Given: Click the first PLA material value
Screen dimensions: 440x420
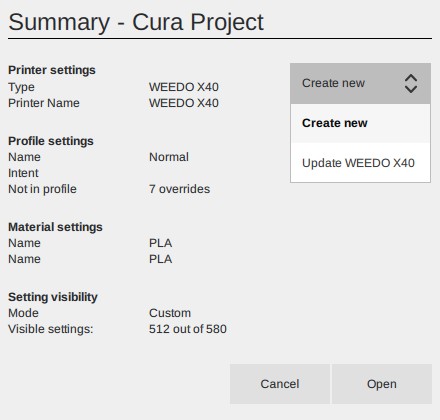Looking at the screenshot, I should (160, 243).
